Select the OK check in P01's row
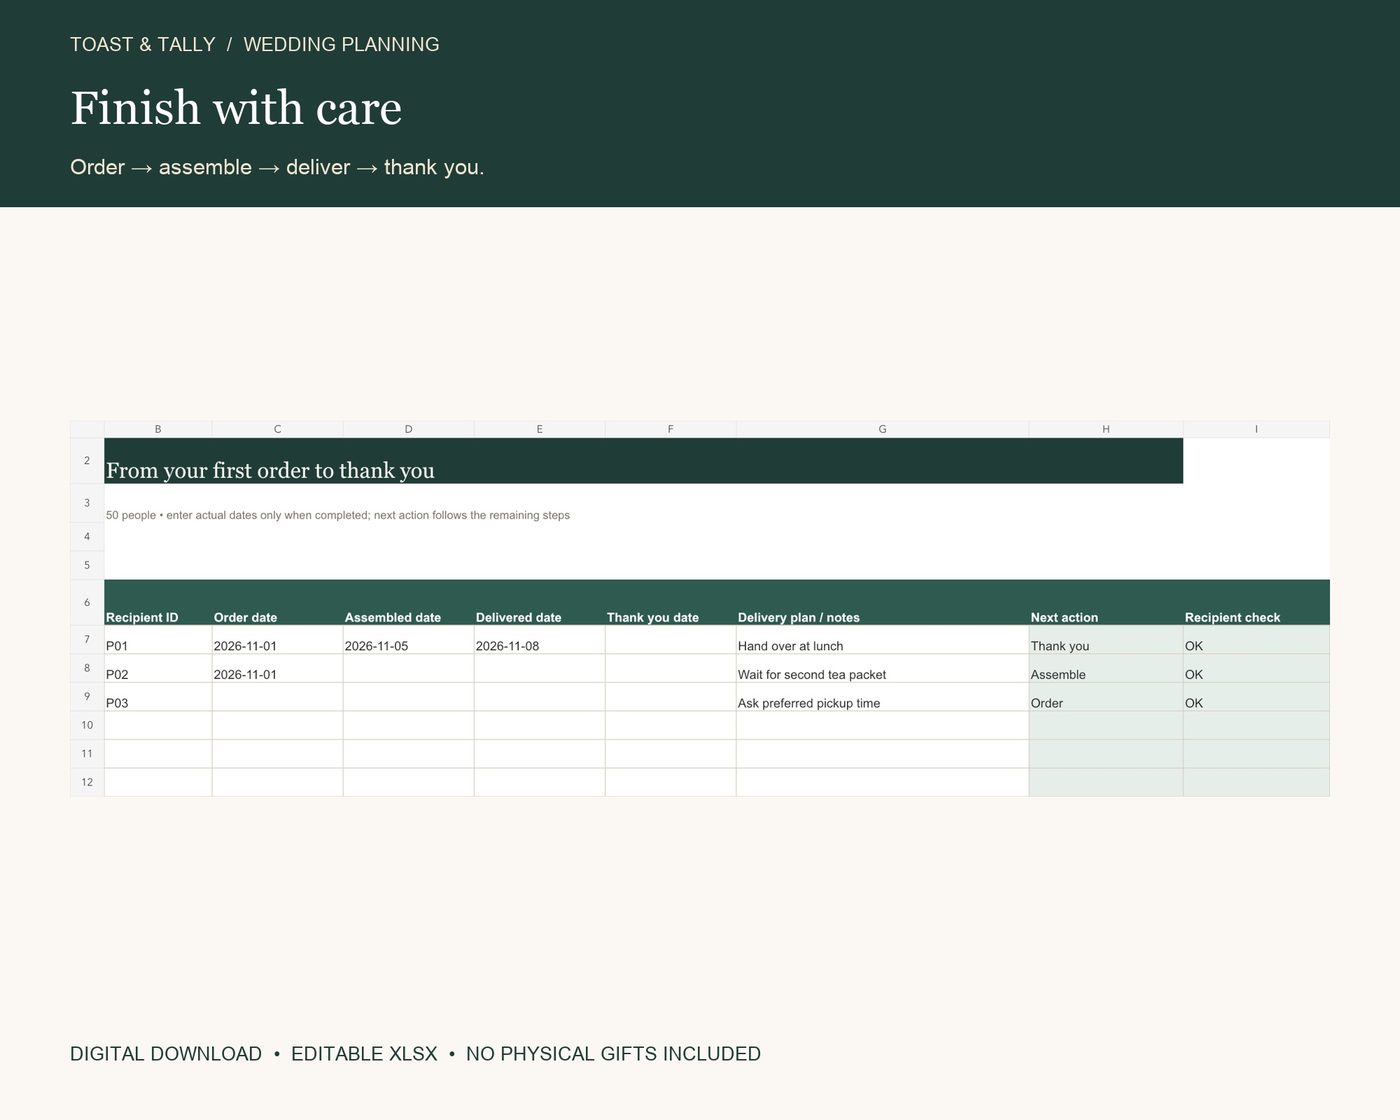The image size is (1400, 1120). point(1256,640)
